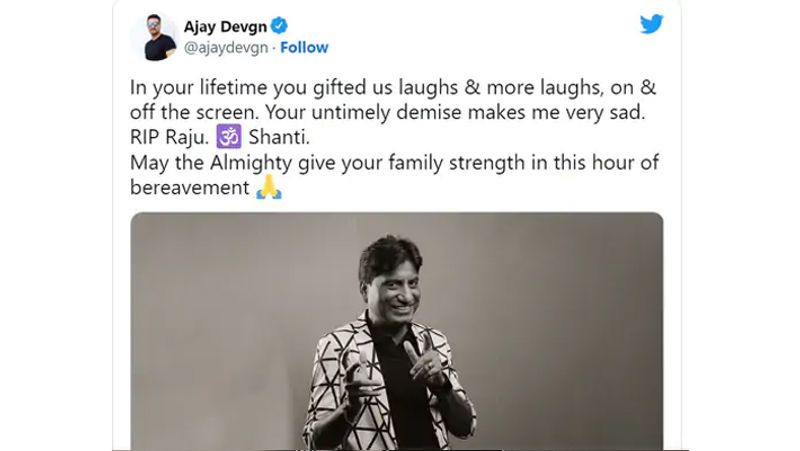Image resolution: width=800 pixels, height=451 pixels.
Task: Click the word "Shanti."
Action: tap(279, 137)
